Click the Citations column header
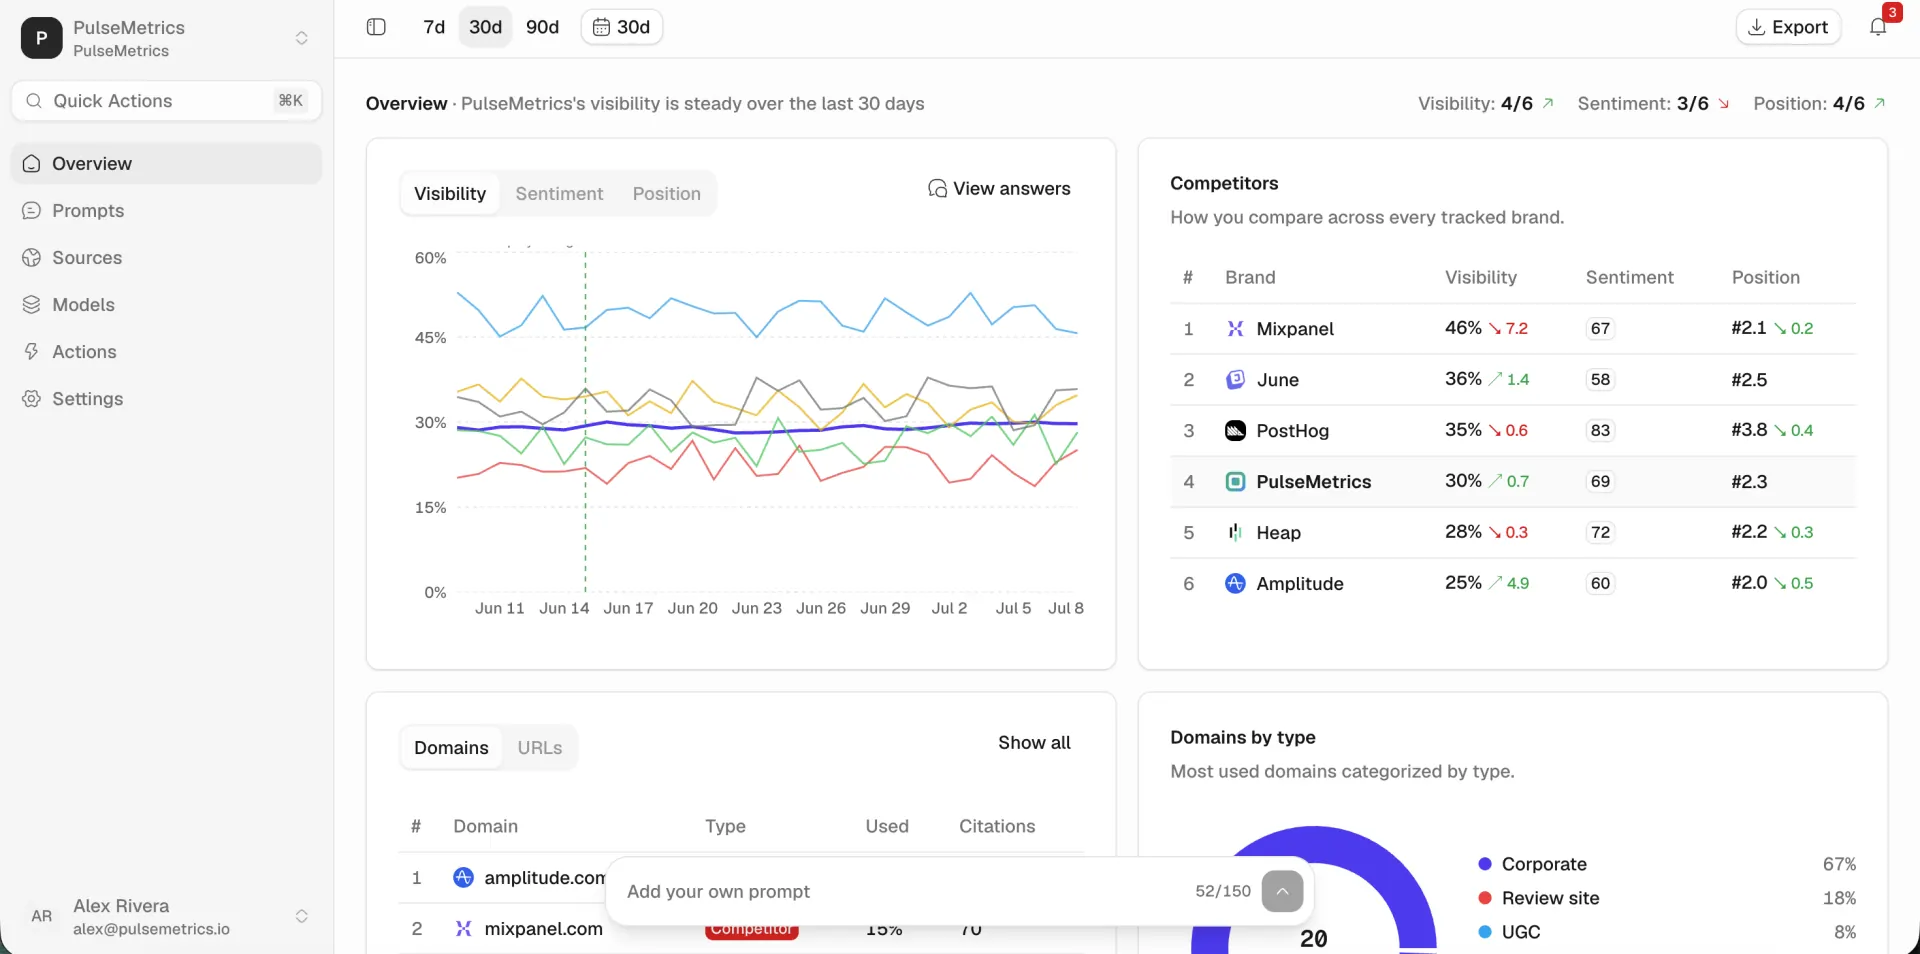 [997, 827]
